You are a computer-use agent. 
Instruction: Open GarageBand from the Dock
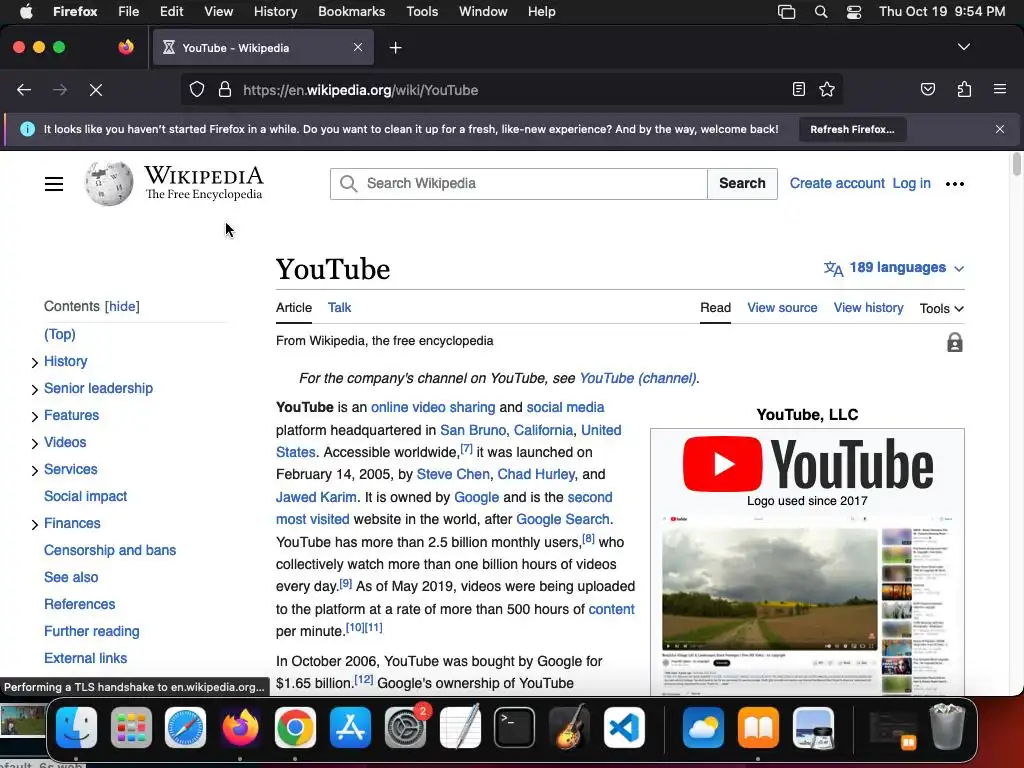(x=569, y=727)
